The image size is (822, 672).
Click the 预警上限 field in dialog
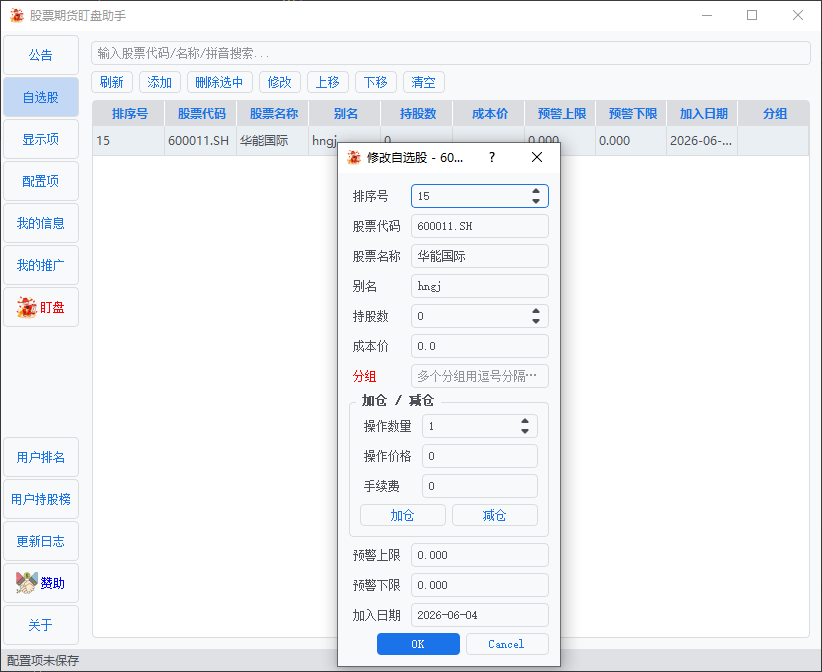480,555
